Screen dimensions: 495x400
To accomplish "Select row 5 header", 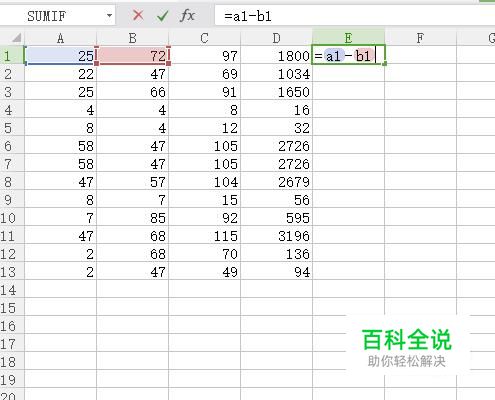I will 12,127.
